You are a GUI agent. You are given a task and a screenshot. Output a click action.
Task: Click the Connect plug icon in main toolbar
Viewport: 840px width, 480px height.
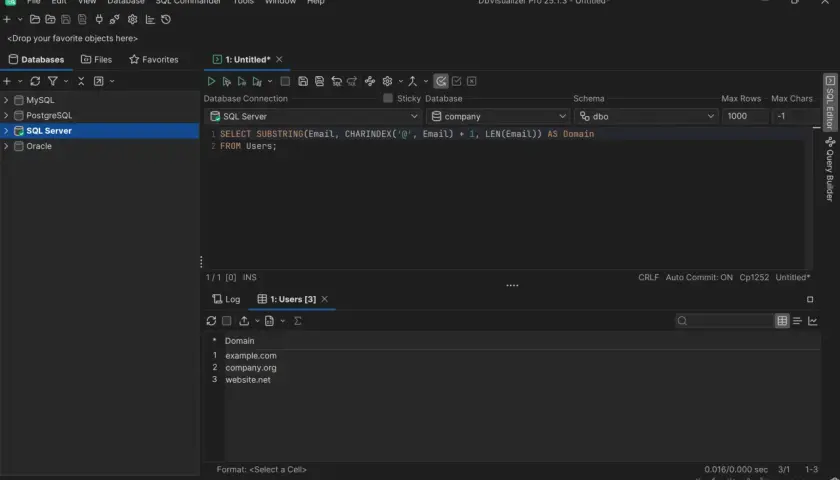[x=99, y=19]
